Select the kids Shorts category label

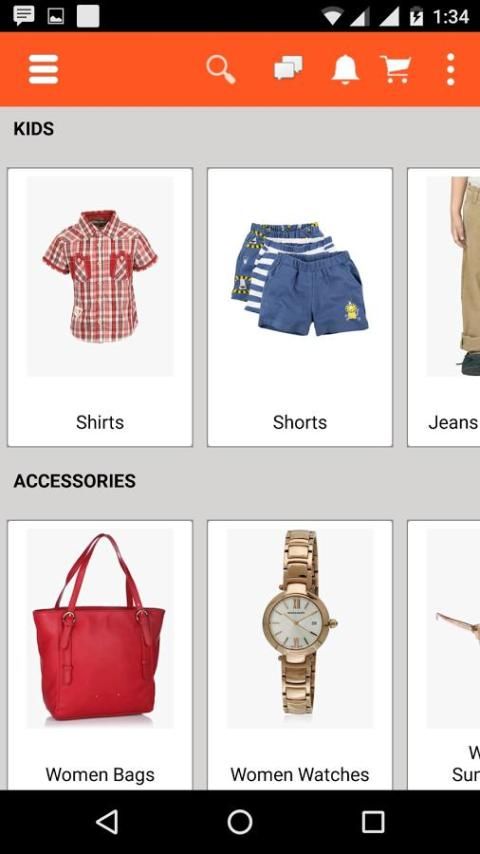coord(300,422)
